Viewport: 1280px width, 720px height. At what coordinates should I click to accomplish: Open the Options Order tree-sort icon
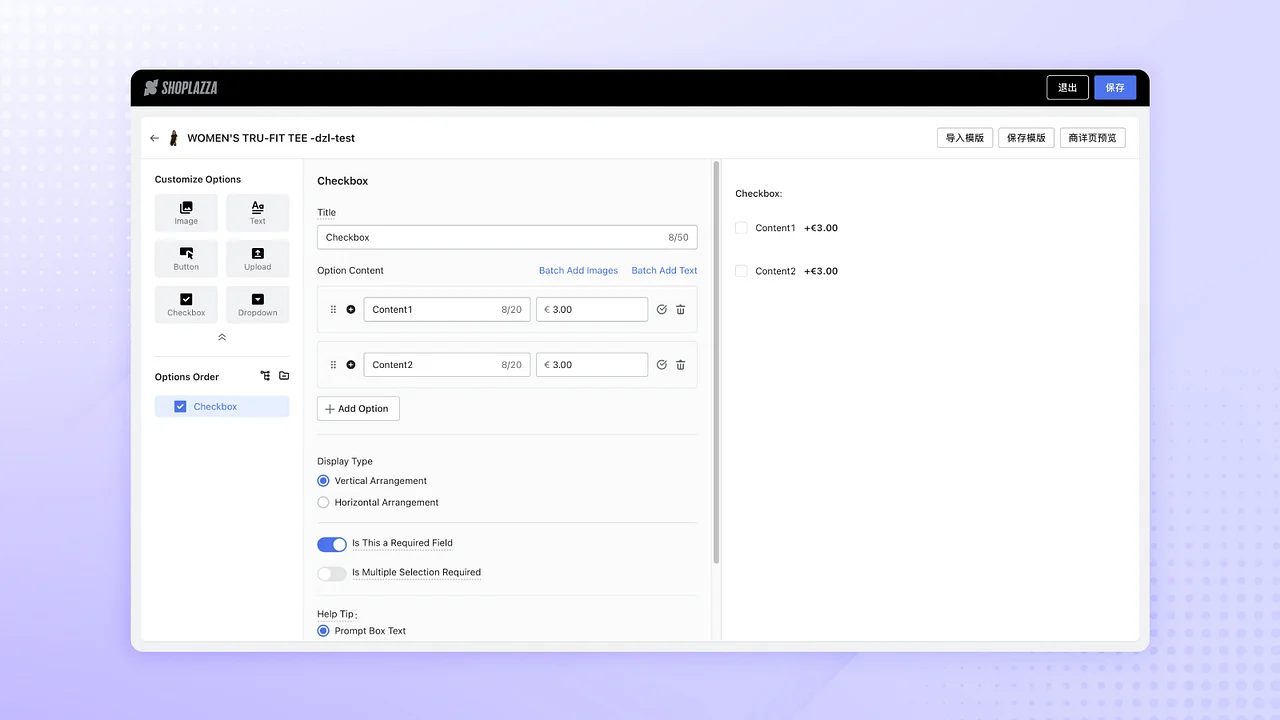coord(264,375)
